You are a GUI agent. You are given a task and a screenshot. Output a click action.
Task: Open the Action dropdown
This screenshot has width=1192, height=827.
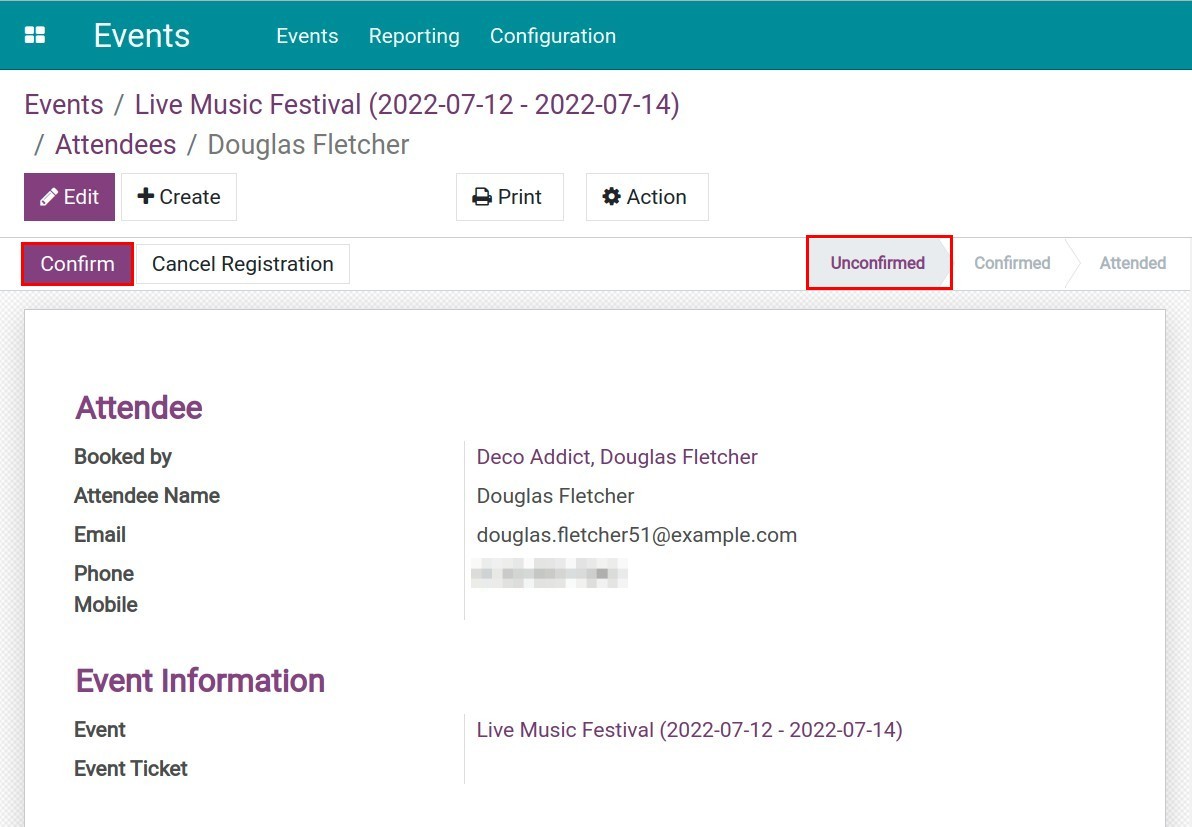tap(646, 196)
